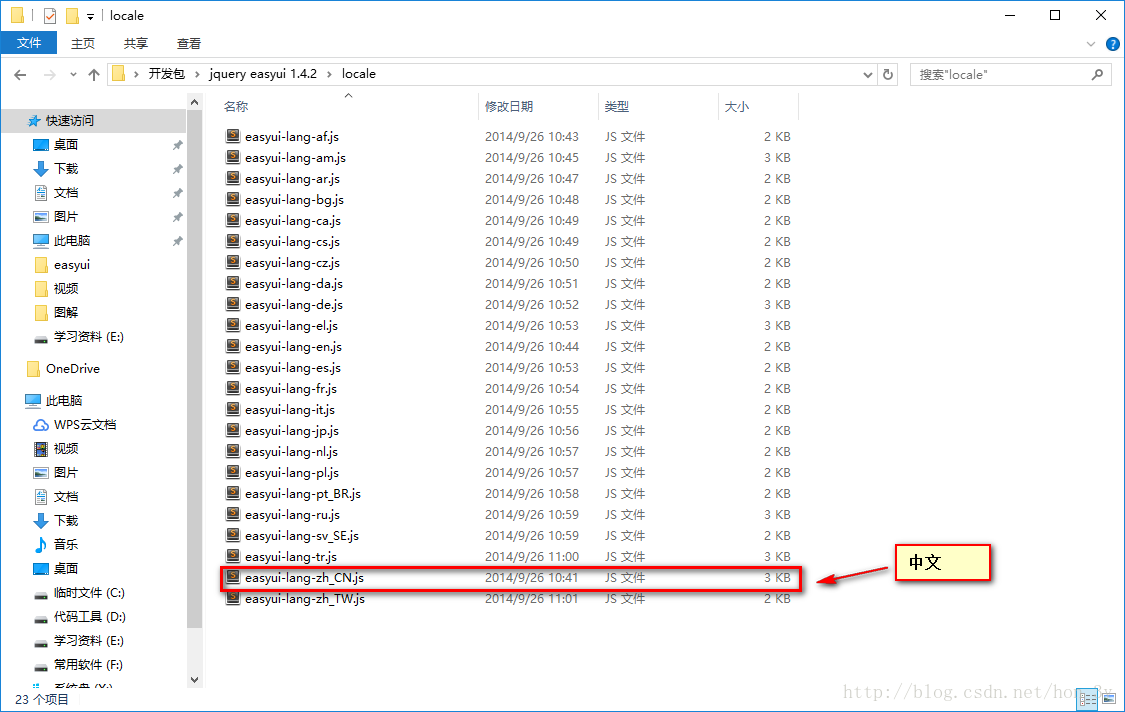The width and height of the screenshot is (1125, 712).
Task: Click quick access new folder icon
Action: click(x=72, y=15)
